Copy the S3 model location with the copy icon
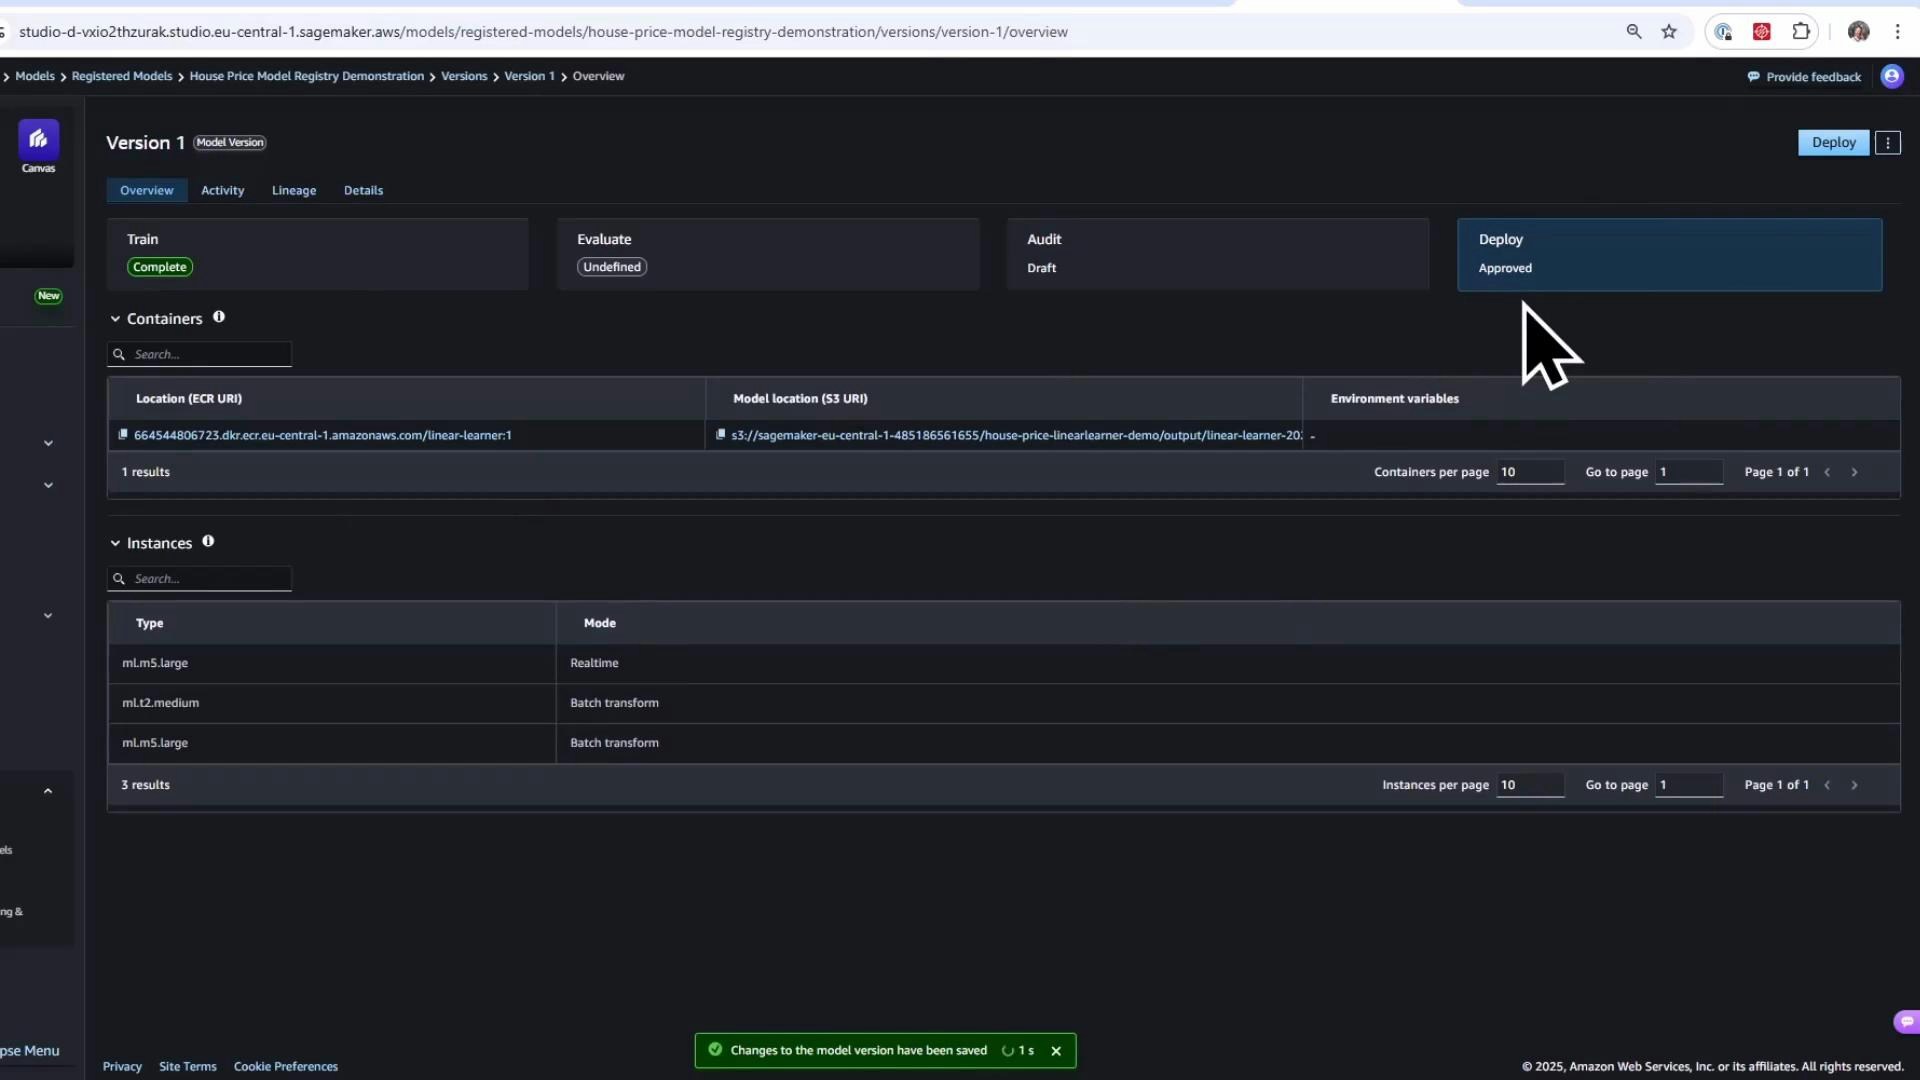 720,434
